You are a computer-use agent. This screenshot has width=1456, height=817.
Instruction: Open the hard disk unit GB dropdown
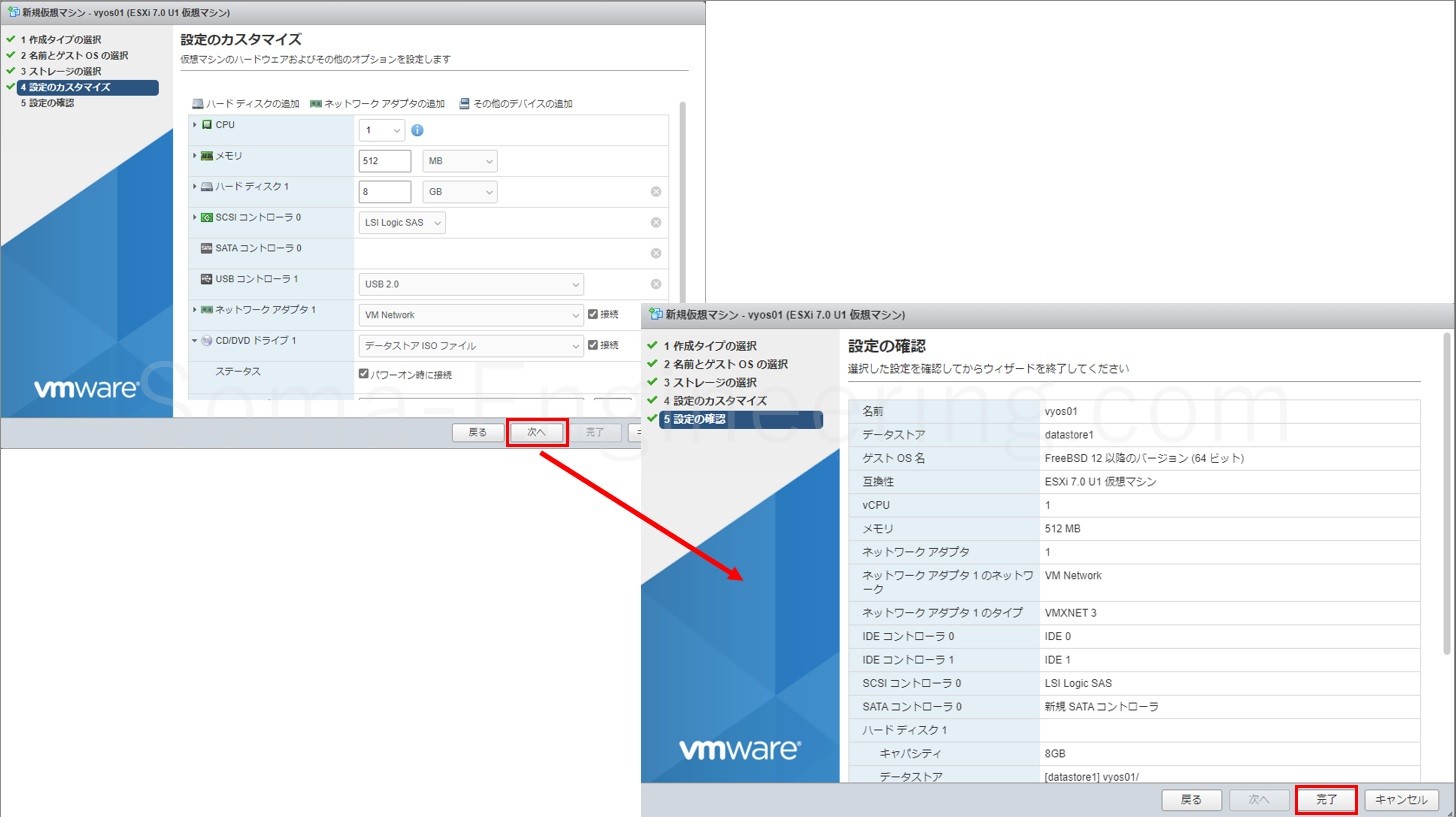coord(460,192)
